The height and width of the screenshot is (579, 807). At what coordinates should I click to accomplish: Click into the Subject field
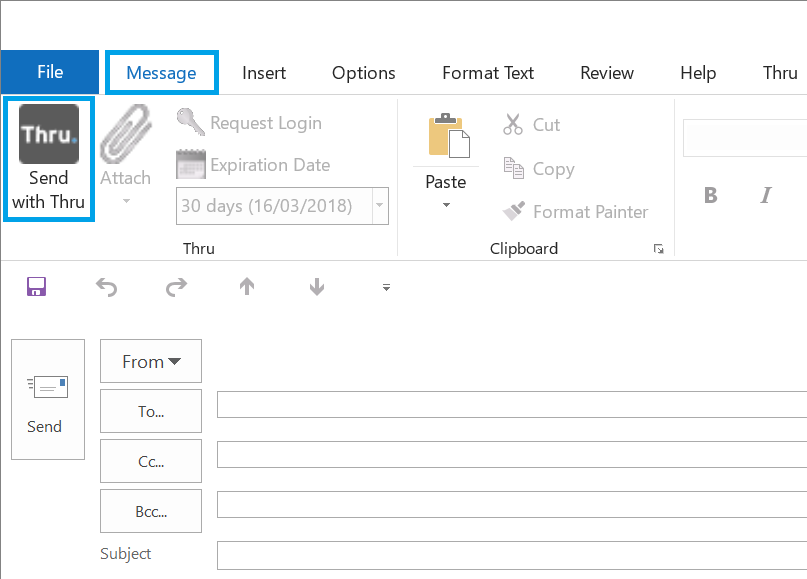tap(512, 555)
